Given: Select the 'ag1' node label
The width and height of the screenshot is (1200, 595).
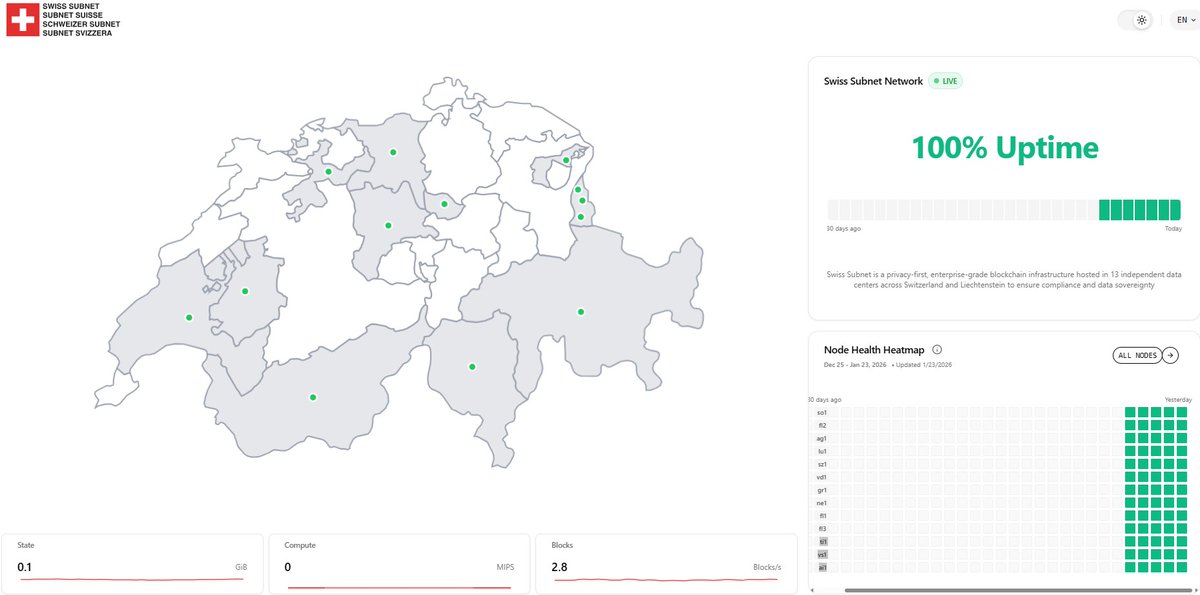Looking at the screenshot, I should (x=822, y=438).
